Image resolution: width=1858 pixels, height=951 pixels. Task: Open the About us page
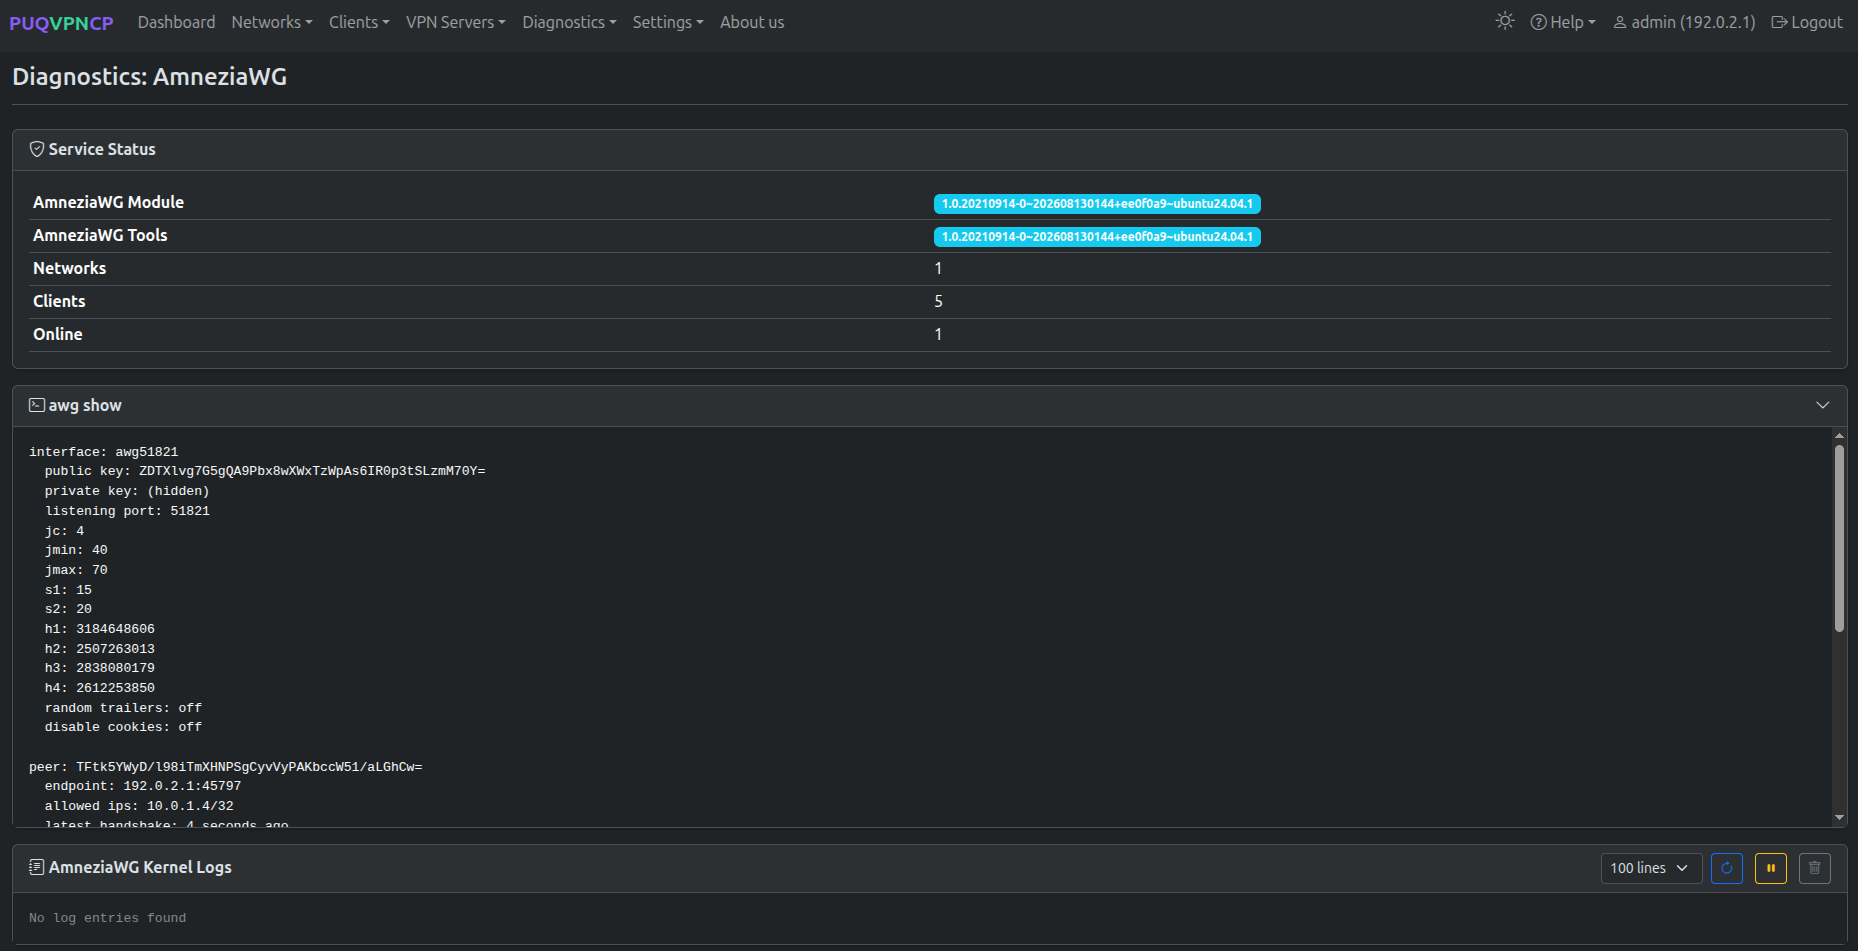[752, 22]
